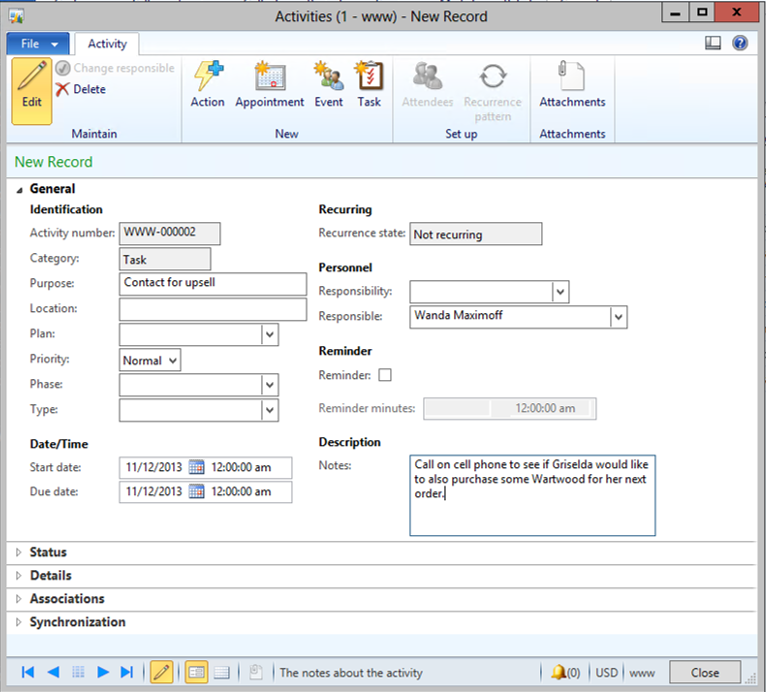Open the Priority dropdown
Screen dimensions: 766x692
[173, 360]
